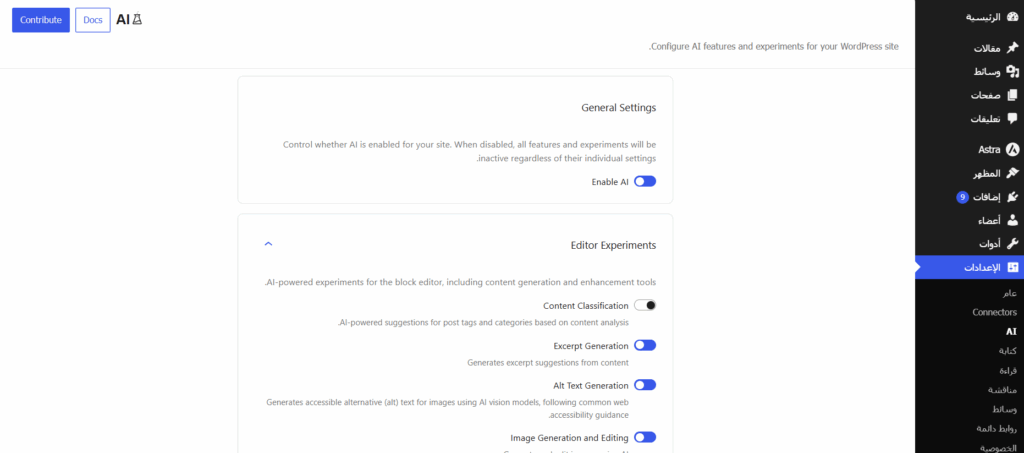Open the Connectors settings submenu item

(994, 312)
